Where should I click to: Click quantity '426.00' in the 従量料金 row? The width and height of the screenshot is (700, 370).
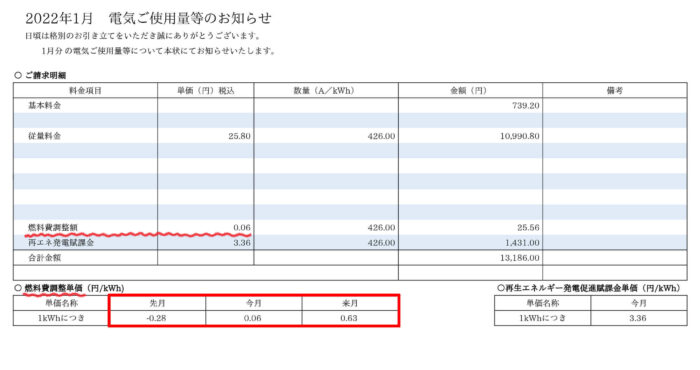381,136
